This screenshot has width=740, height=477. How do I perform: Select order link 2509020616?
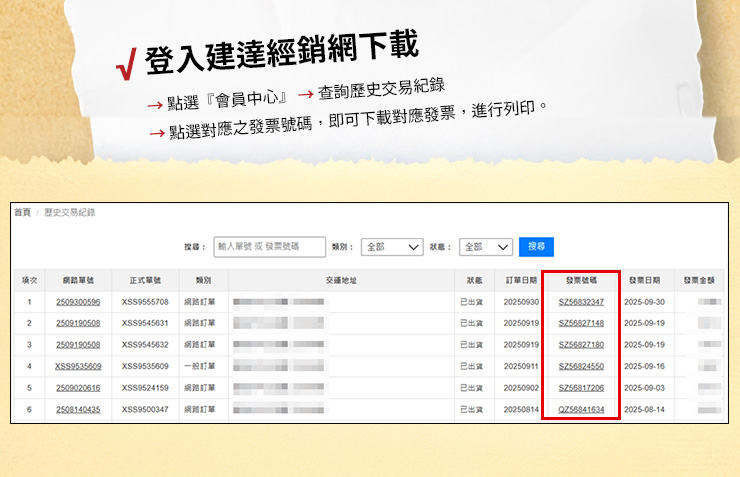pyautogui.click(x=78, y=388)
